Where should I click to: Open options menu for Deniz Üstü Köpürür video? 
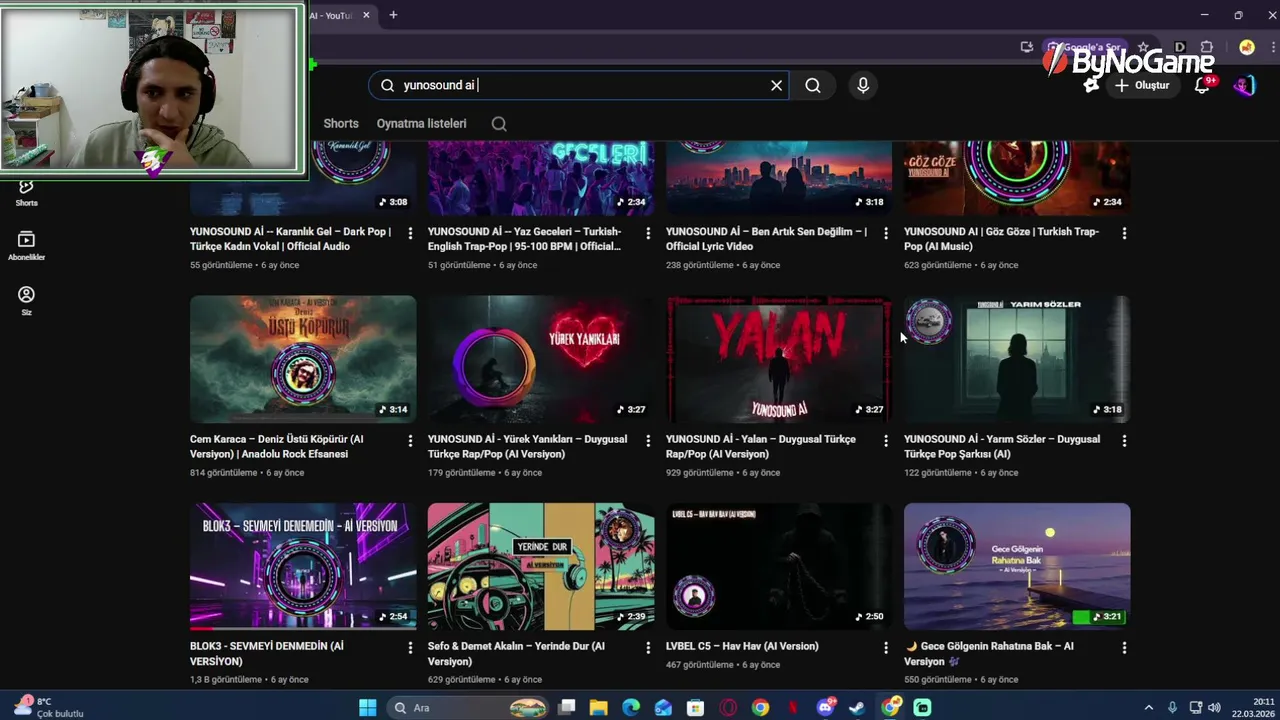tap(410, 441)
